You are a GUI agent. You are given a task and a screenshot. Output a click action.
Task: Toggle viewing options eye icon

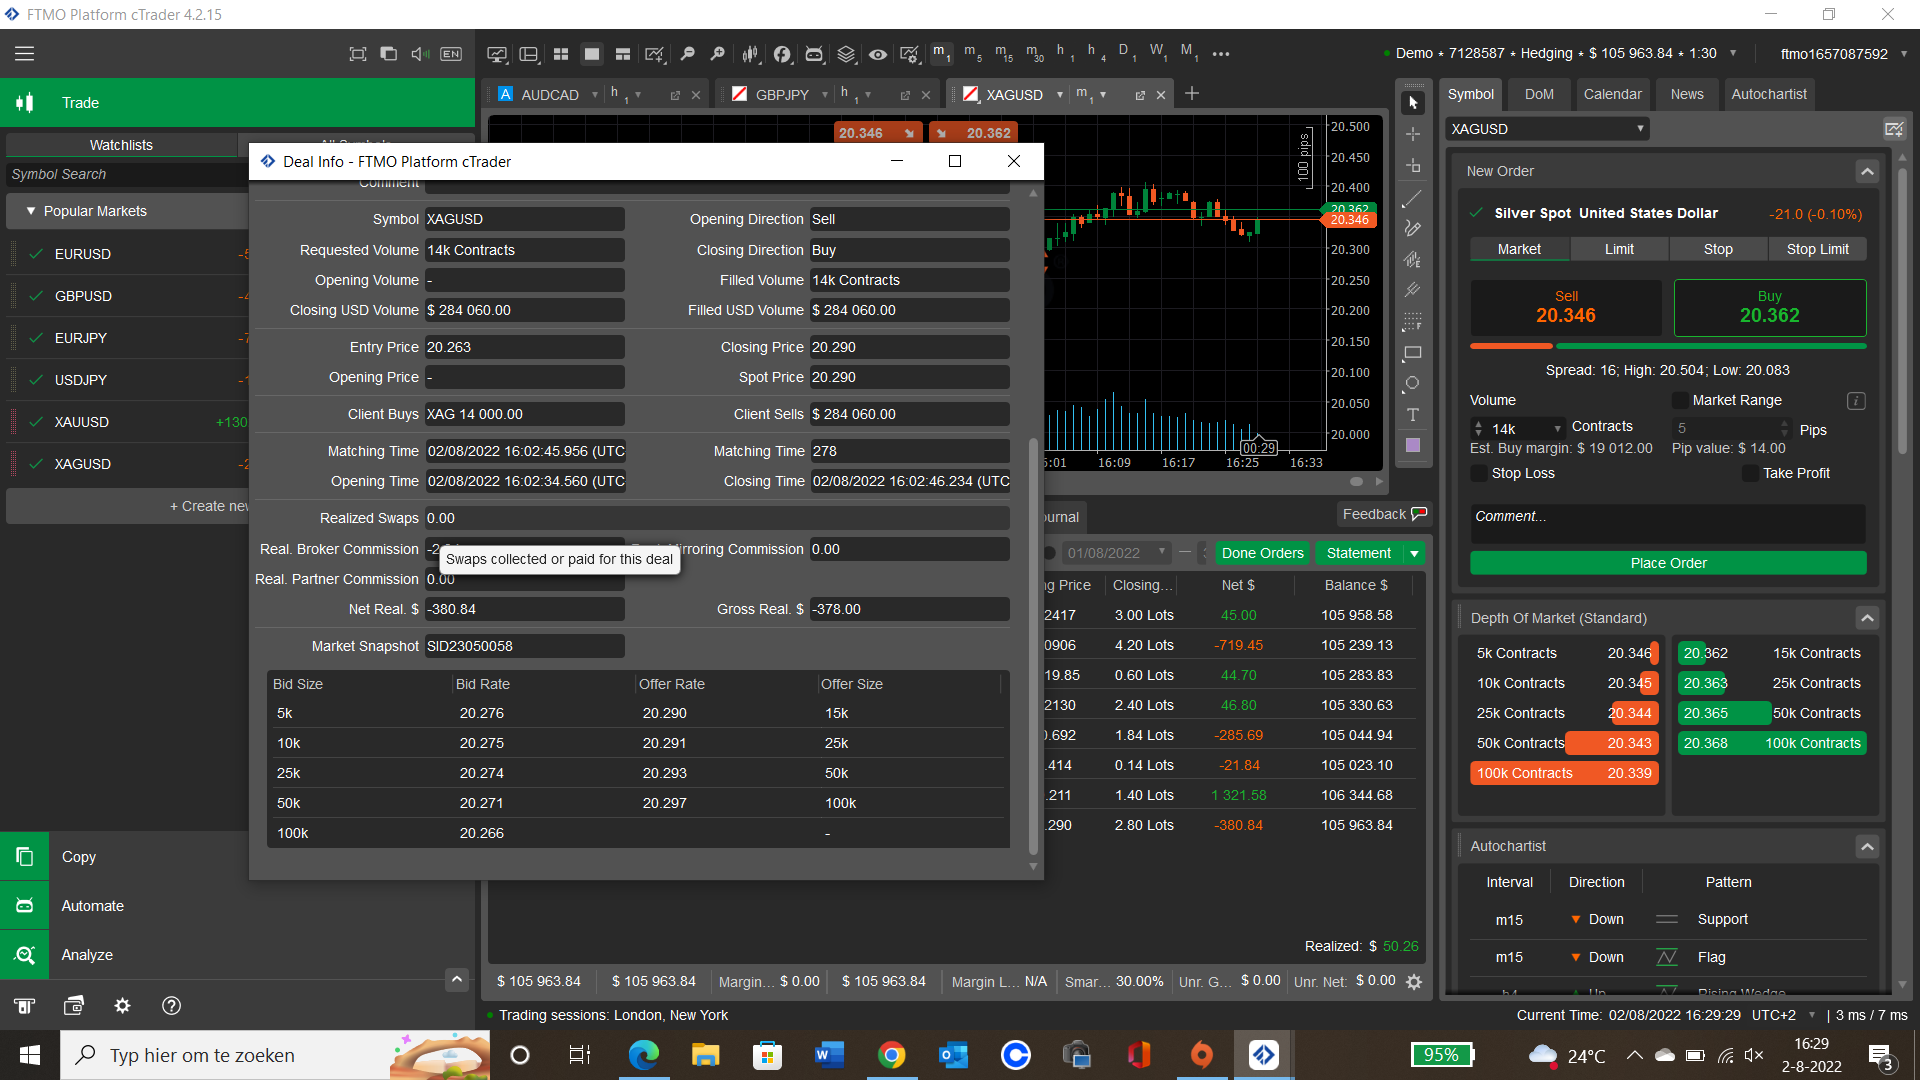click(x=878, y=54)
